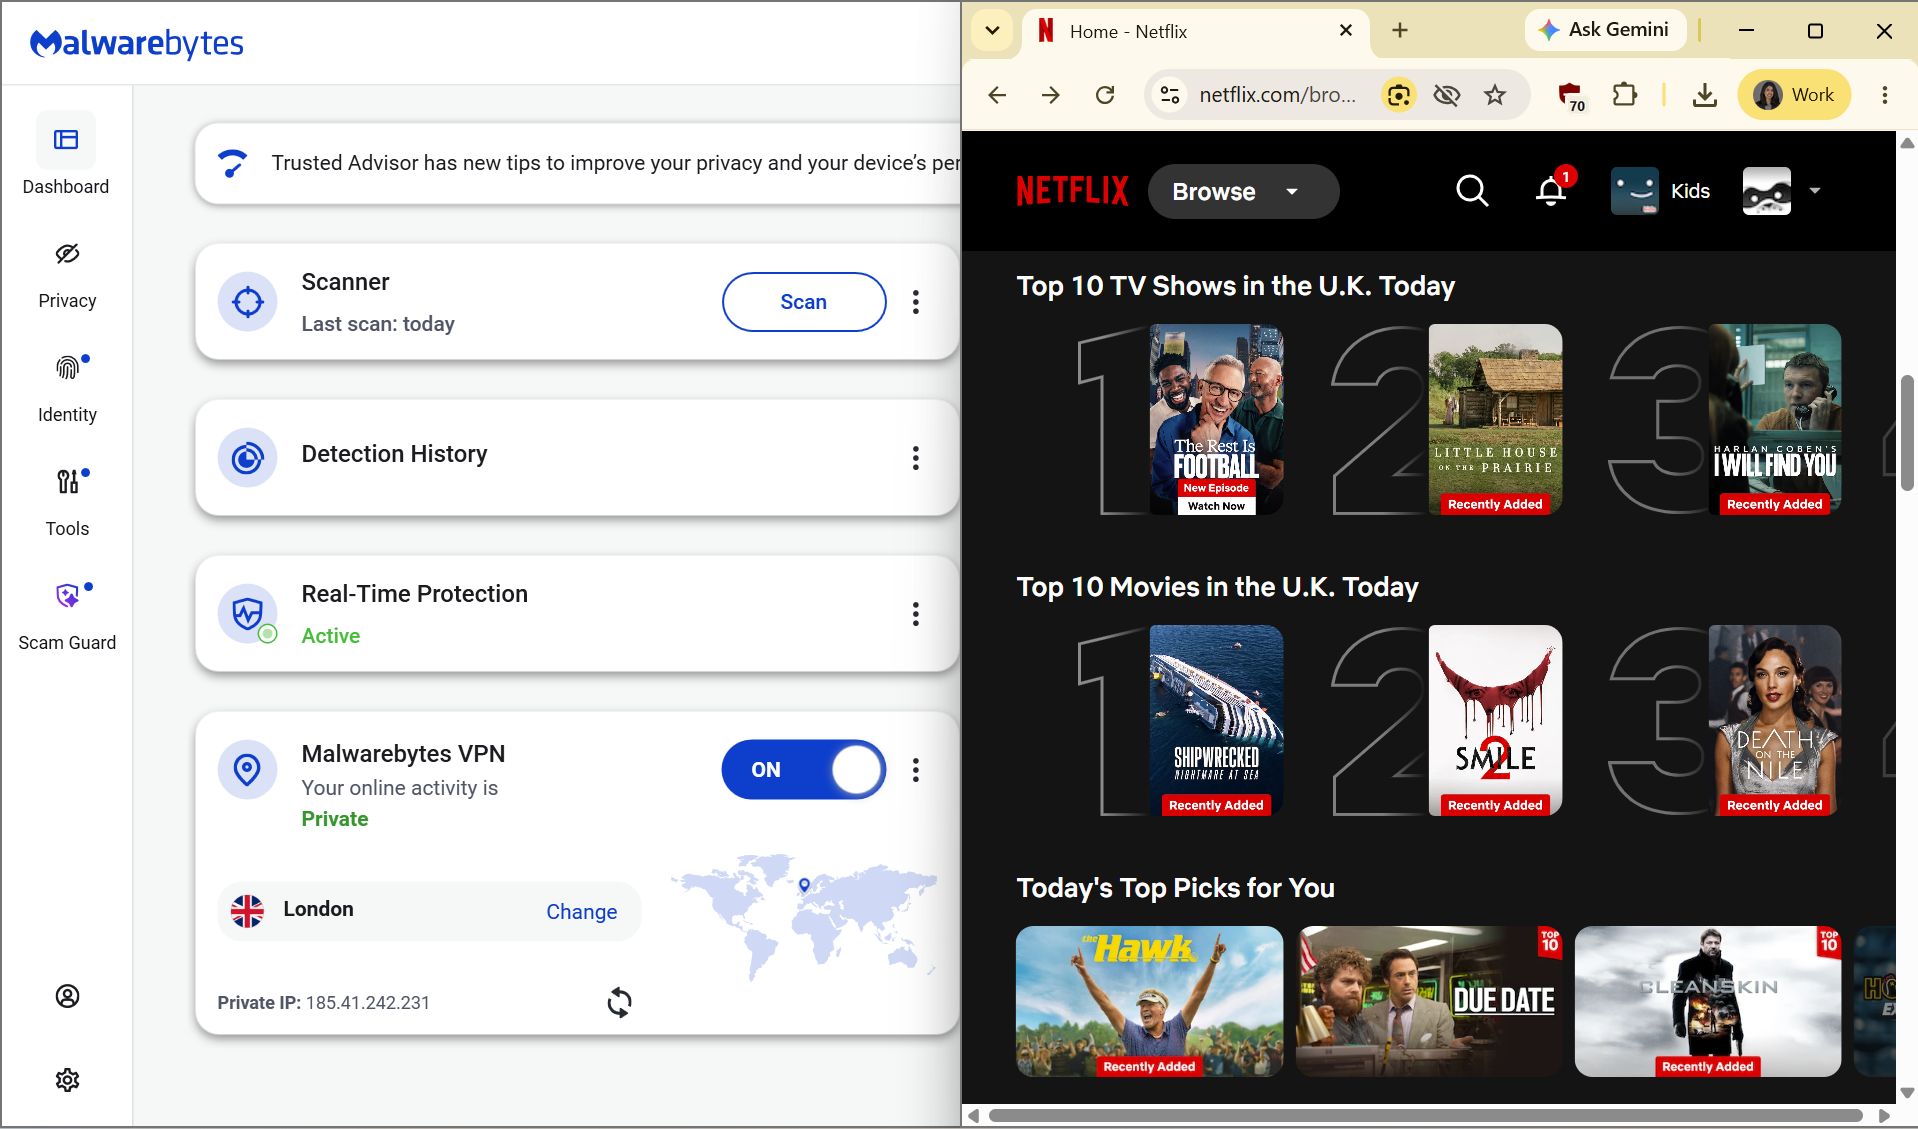Open the account profile icon in Malwarebytes
The height and width of the screenshot is (1129, 1918).
click(x=67, y=996)
